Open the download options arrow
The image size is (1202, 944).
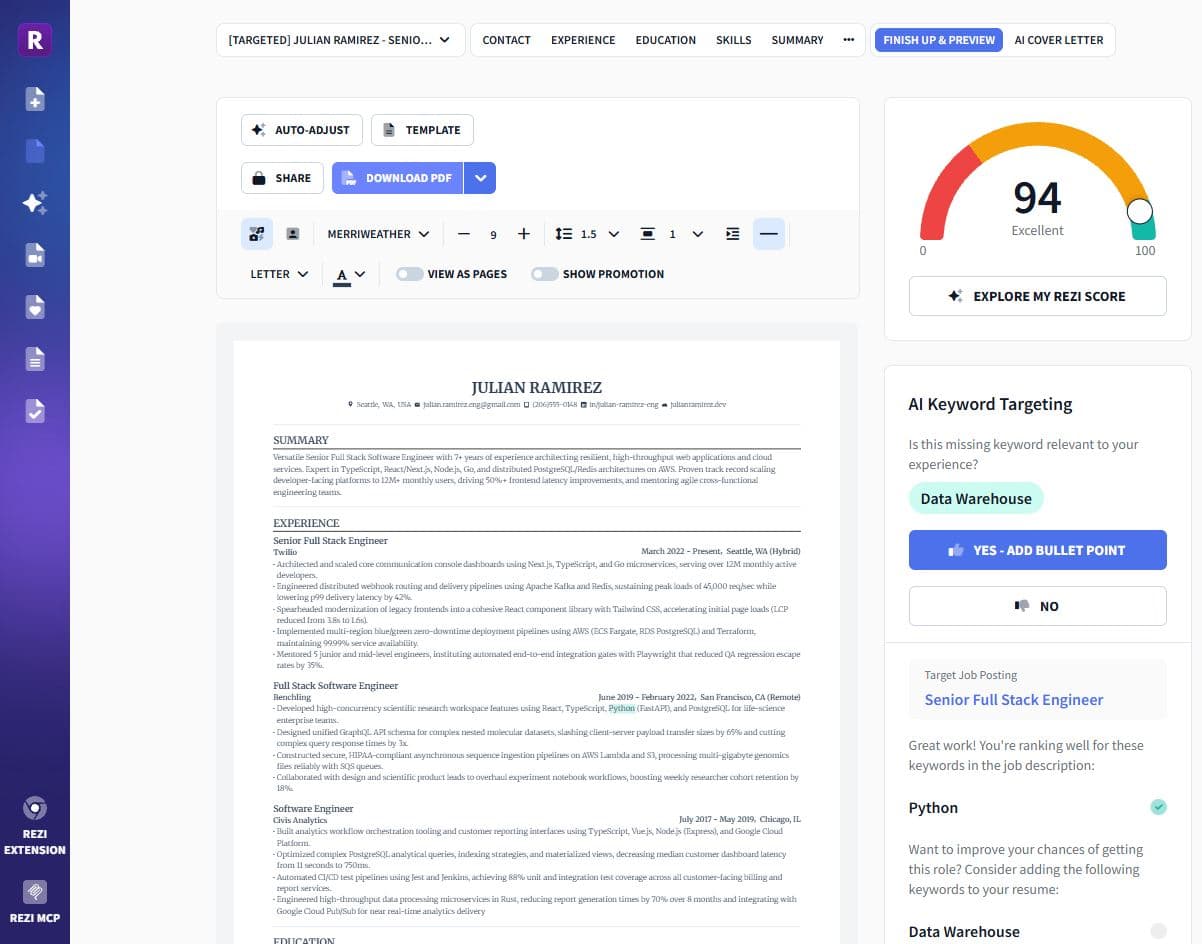pos(481,178)
